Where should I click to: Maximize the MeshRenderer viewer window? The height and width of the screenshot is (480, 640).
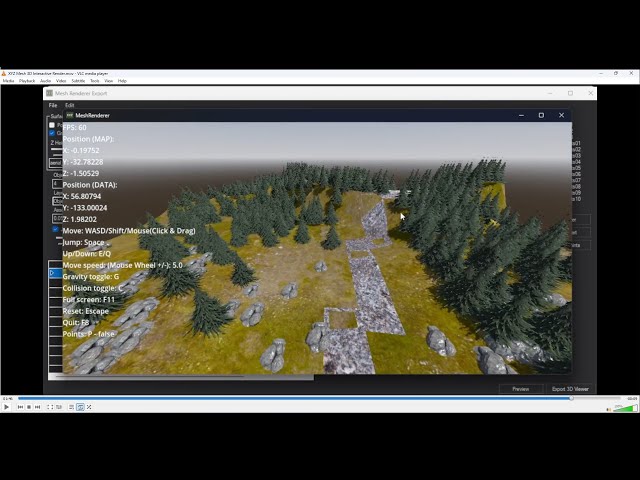click(541, 116)
